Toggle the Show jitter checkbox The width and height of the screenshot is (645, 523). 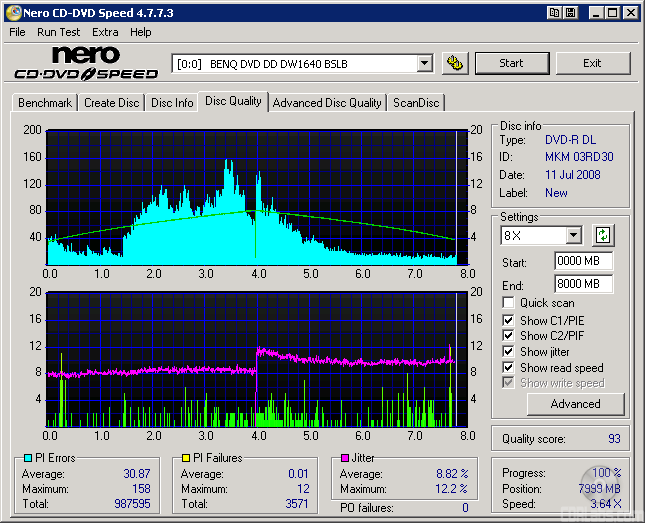click(509, 352)
